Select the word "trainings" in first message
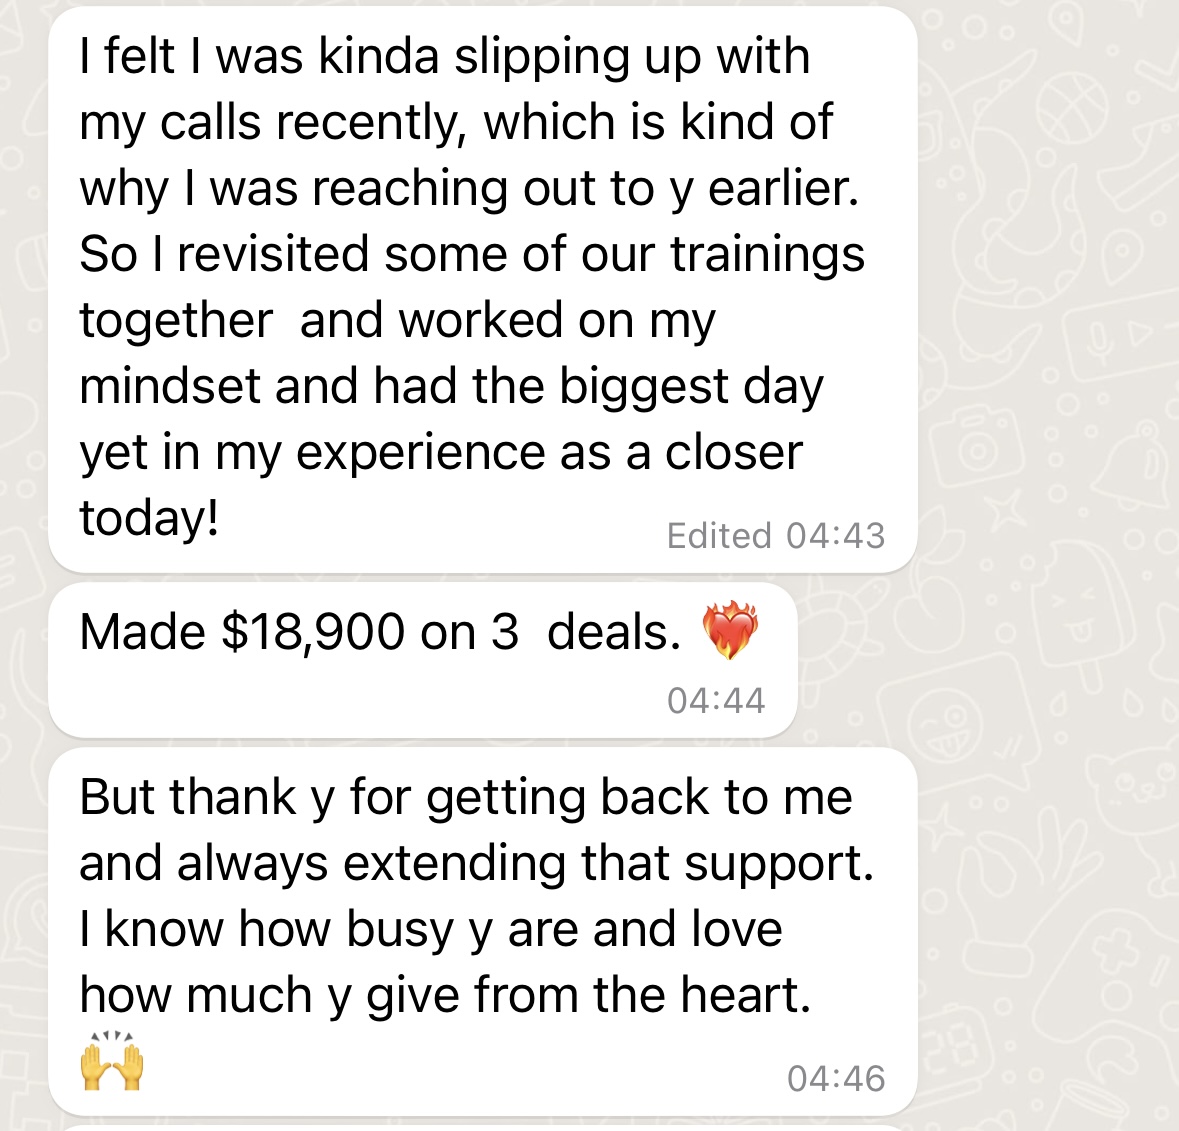Image resolution: width=1179 pixels, height=1131 pixels. (x=768, y=256)
